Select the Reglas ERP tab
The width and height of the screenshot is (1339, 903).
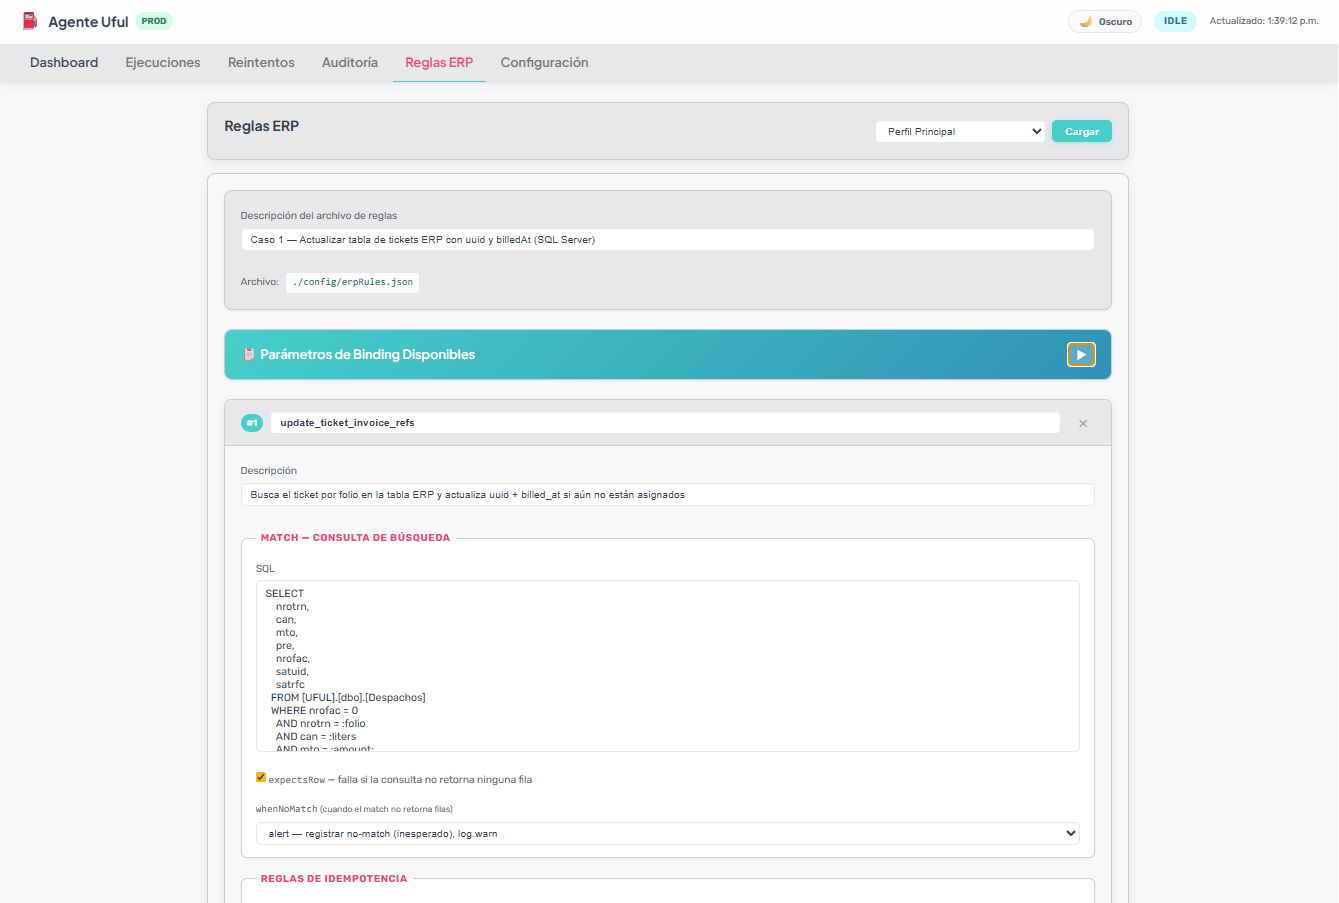(x=439, y=62)
